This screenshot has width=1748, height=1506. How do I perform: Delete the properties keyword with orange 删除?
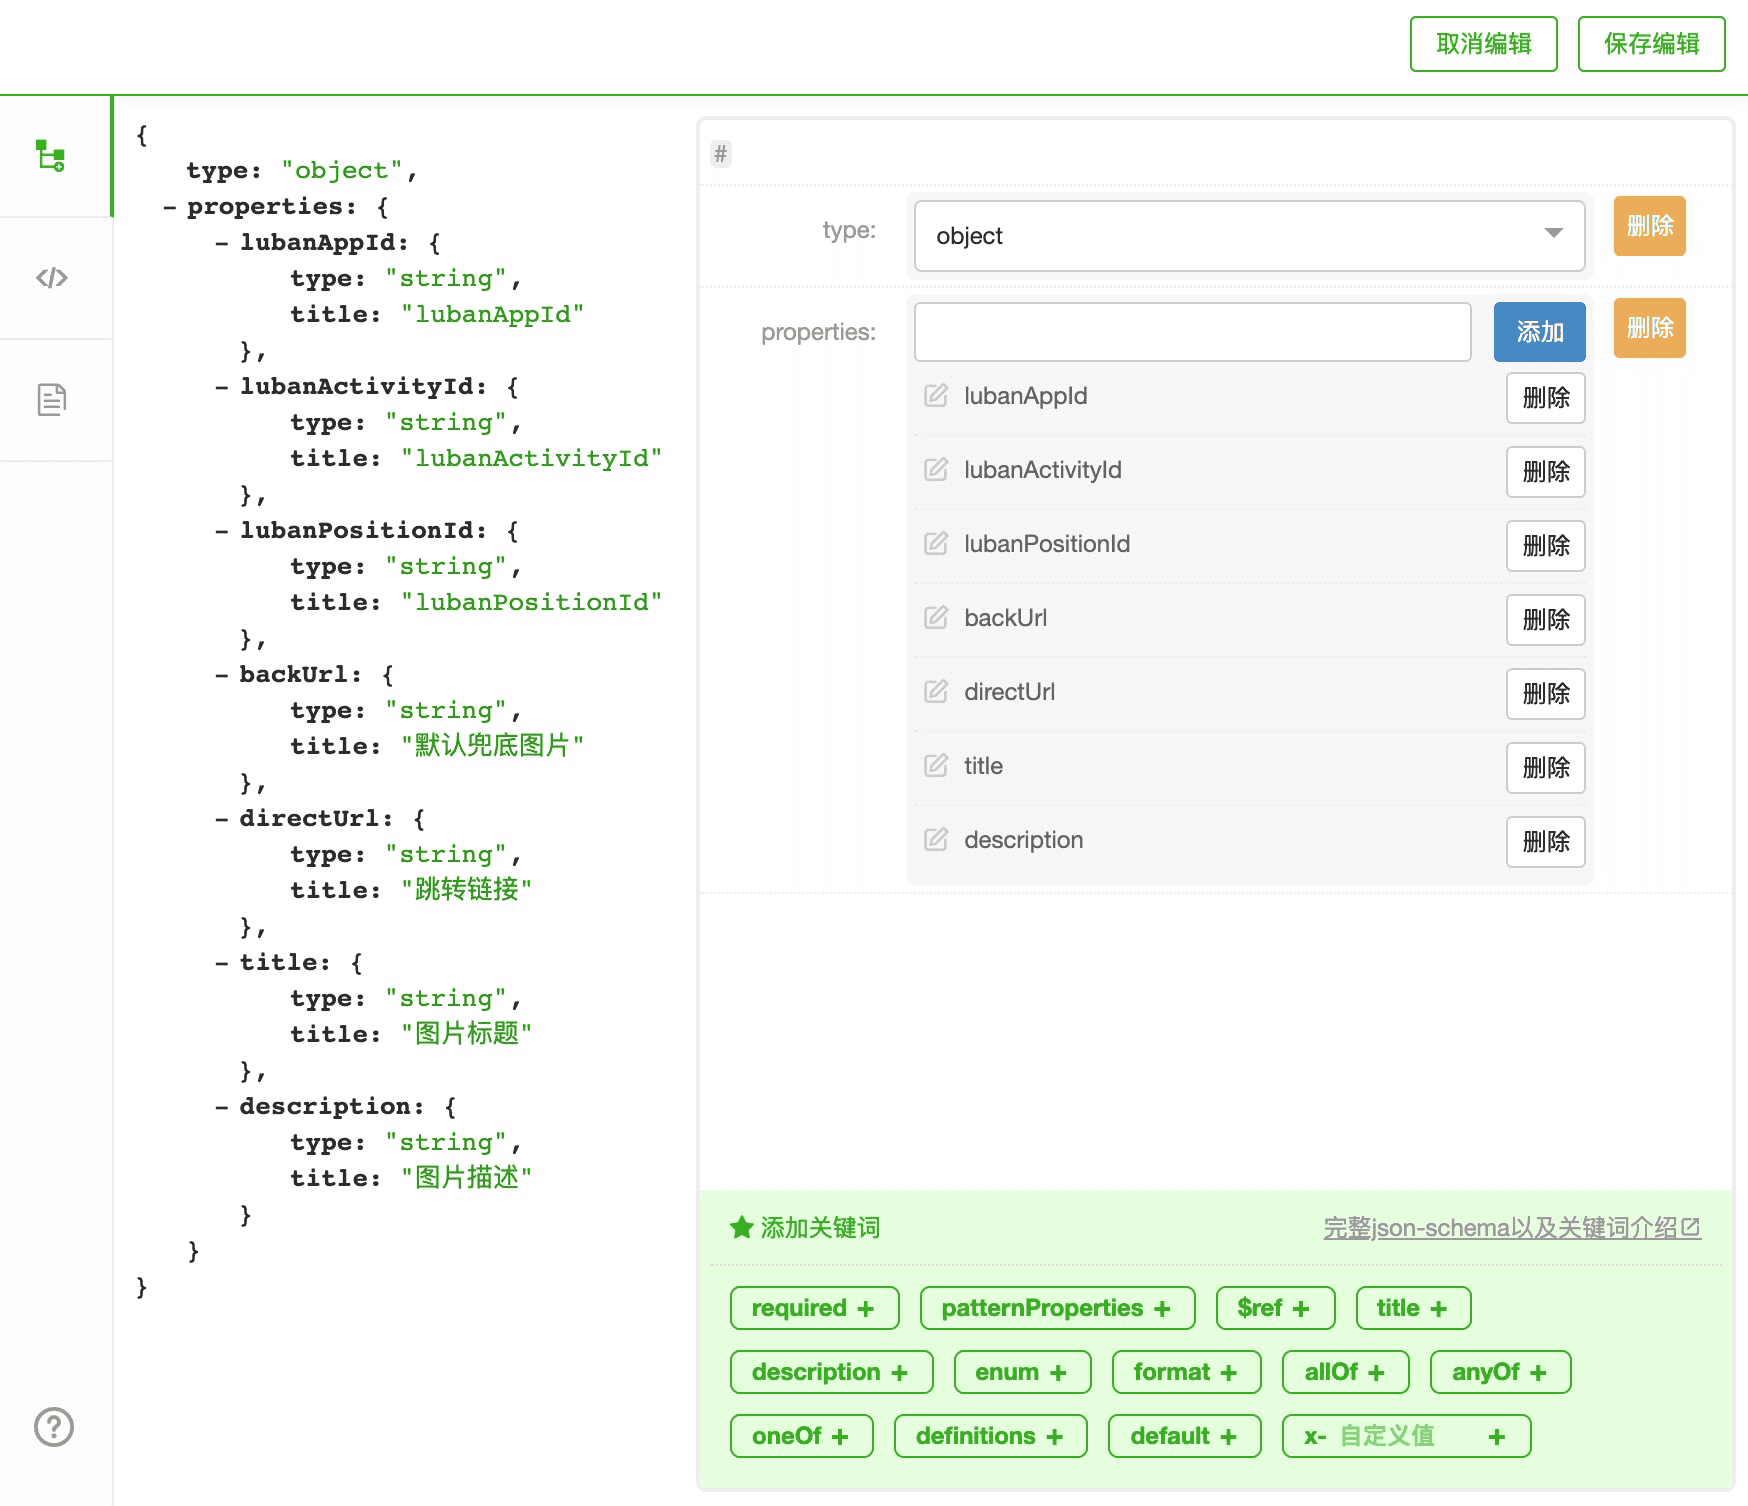click(1650, 328)
